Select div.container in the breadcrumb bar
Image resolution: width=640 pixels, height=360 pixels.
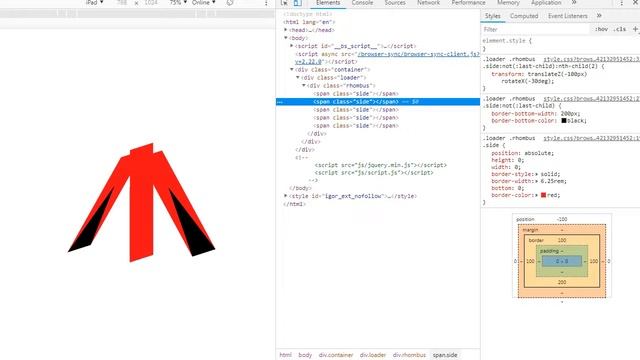coord(336,355)
